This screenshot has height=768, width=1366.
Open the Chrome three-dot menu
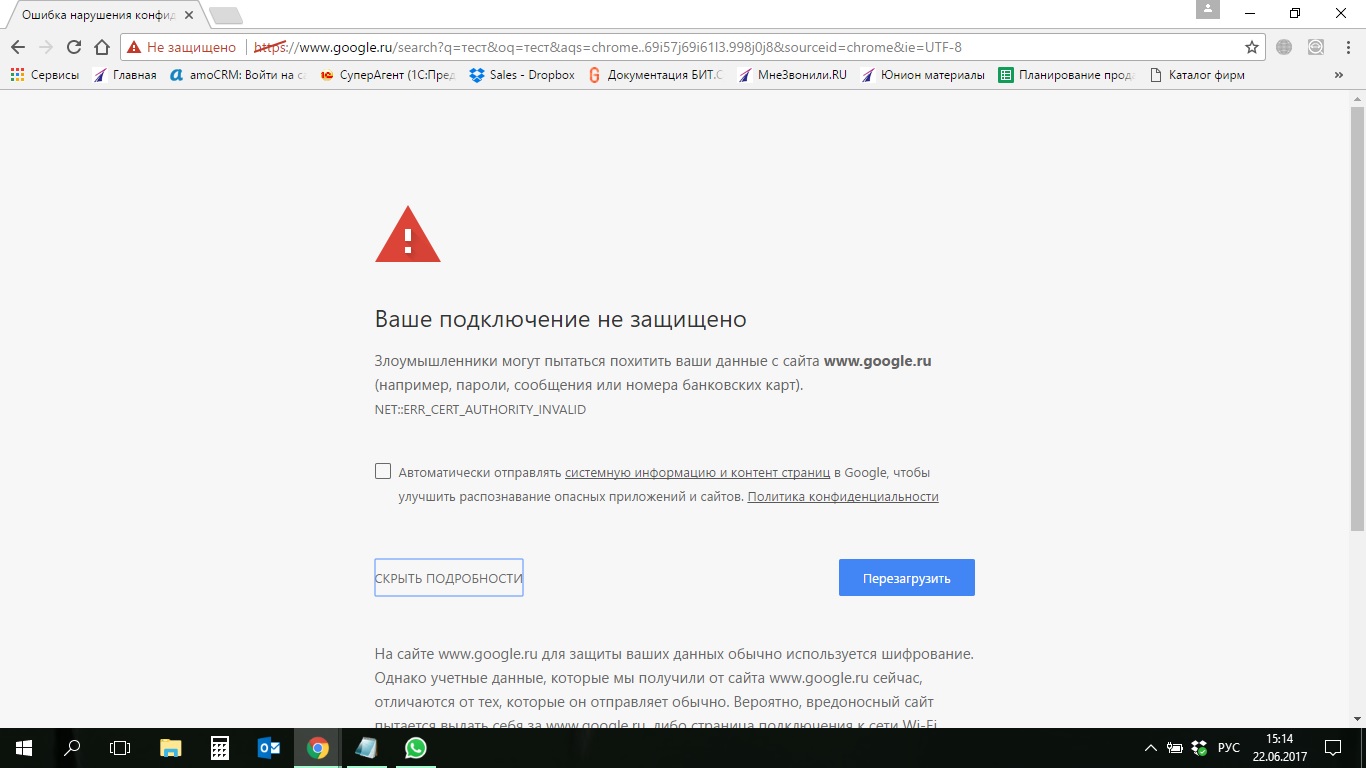(x=1347, y=47)
